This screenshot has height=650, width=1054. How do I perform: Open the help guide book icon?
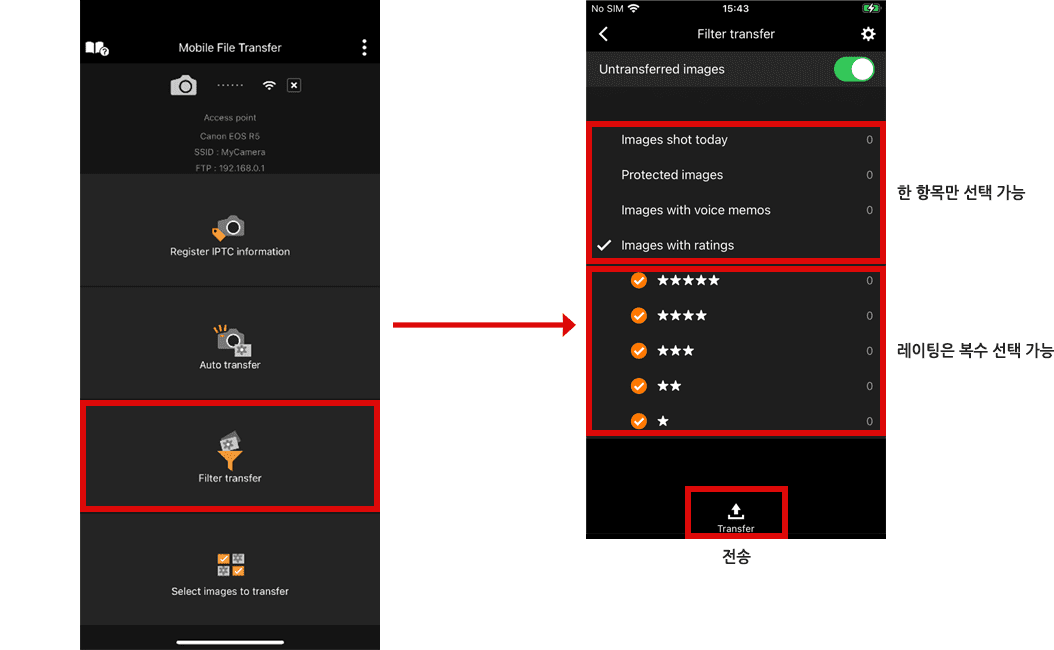97,48
